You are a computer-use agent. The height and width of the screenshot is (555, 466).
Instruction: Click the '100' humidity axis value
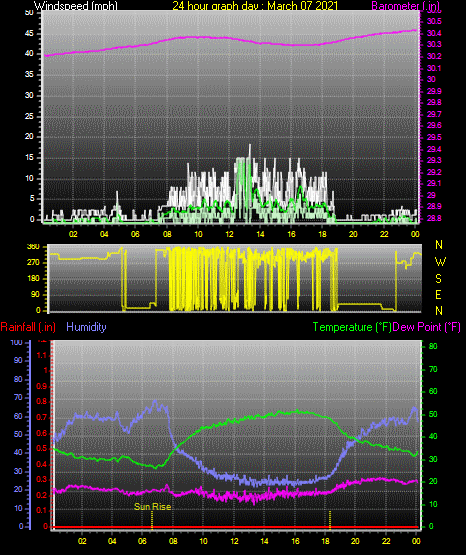pyautogui.click(x=16, y=342)
